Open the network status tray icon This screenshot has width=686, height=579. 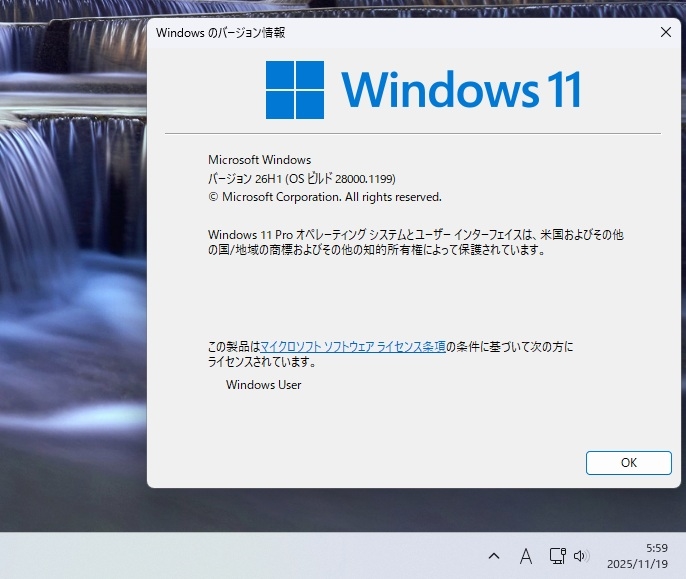pyautogui.click(x=558, y=556)
